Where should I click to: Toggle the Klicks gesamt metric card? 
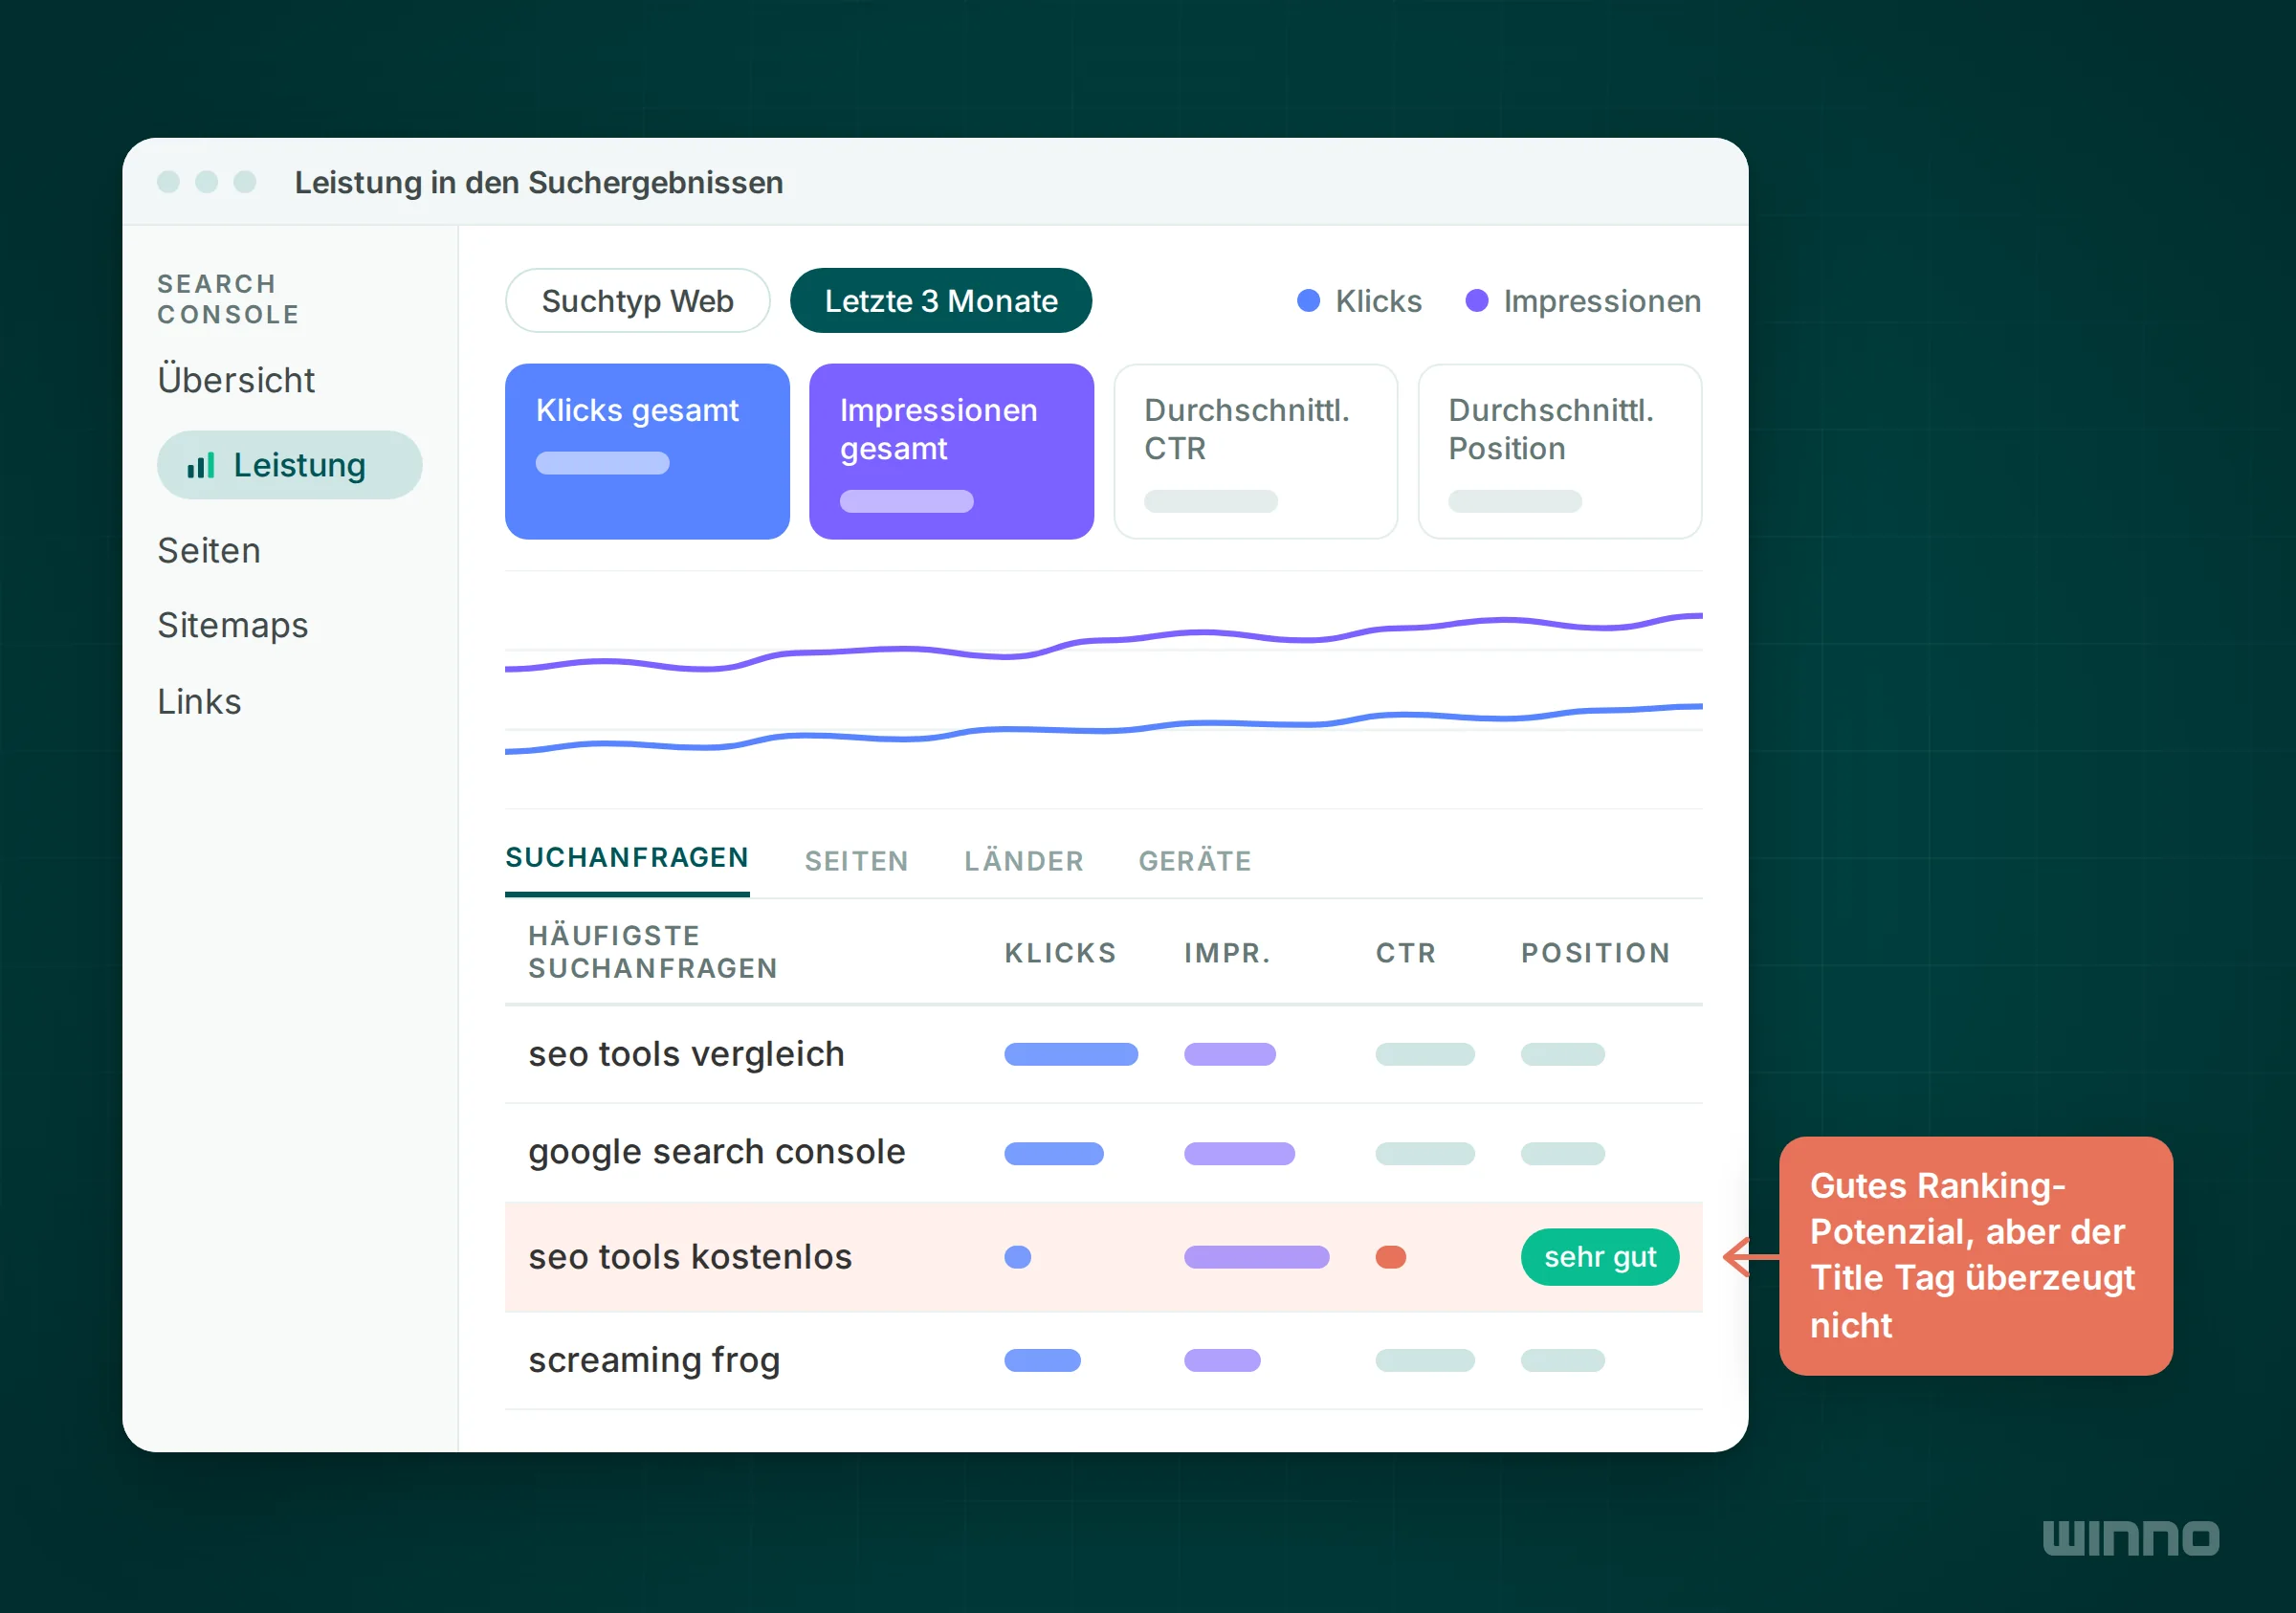tap(647, 451)
